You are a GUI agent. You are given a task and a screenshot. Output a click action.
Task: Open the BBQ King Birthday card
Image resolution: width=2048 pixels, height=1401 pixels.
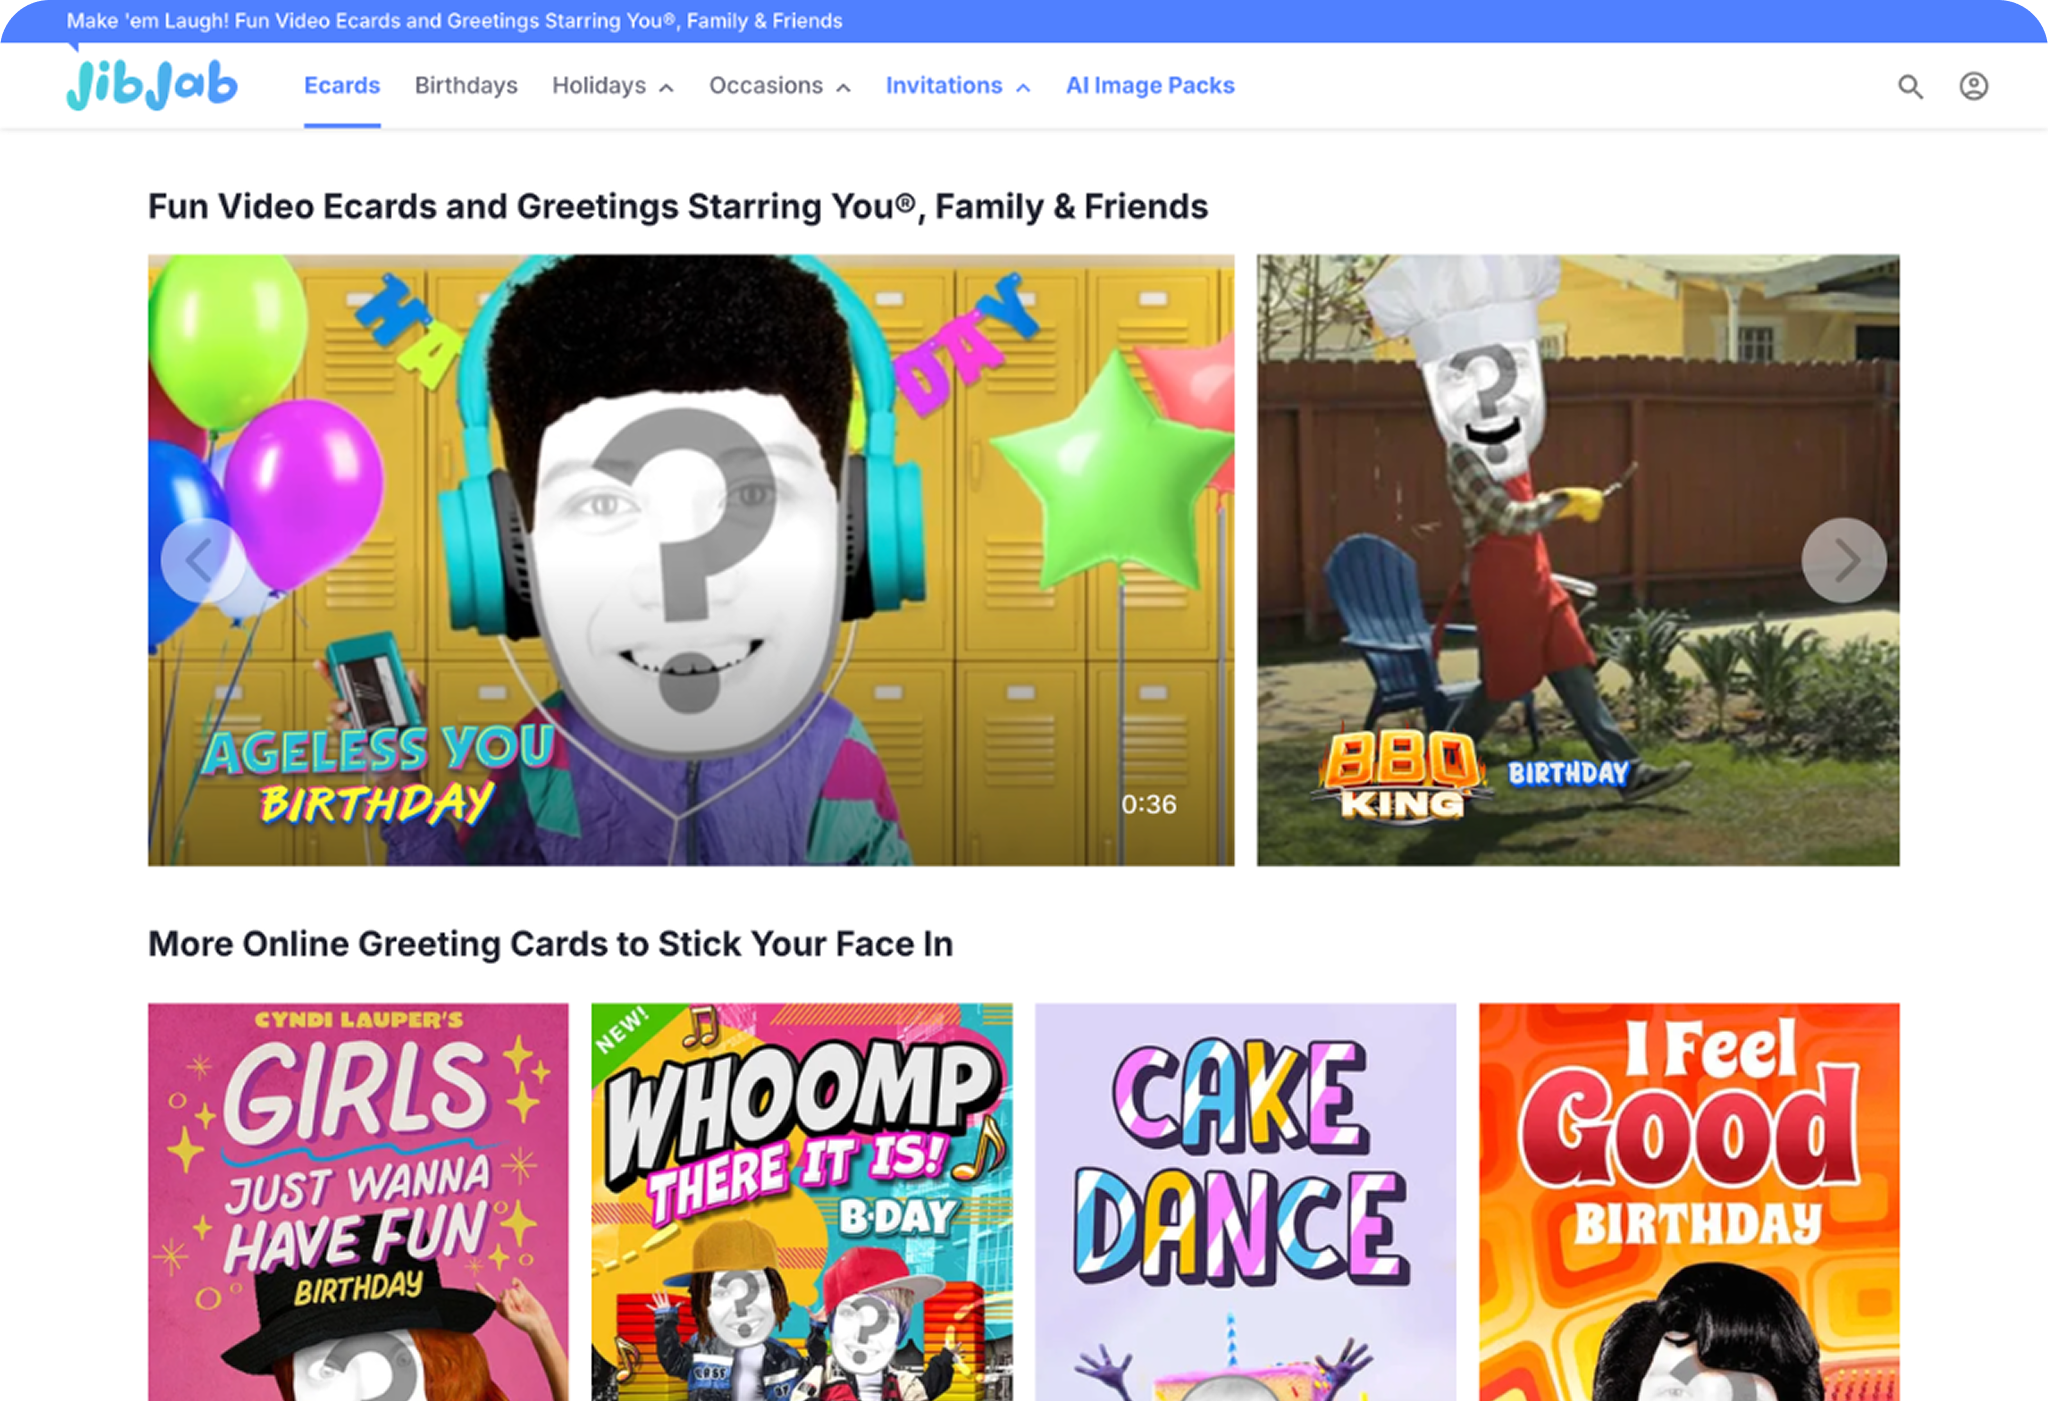pos(1577,560)
